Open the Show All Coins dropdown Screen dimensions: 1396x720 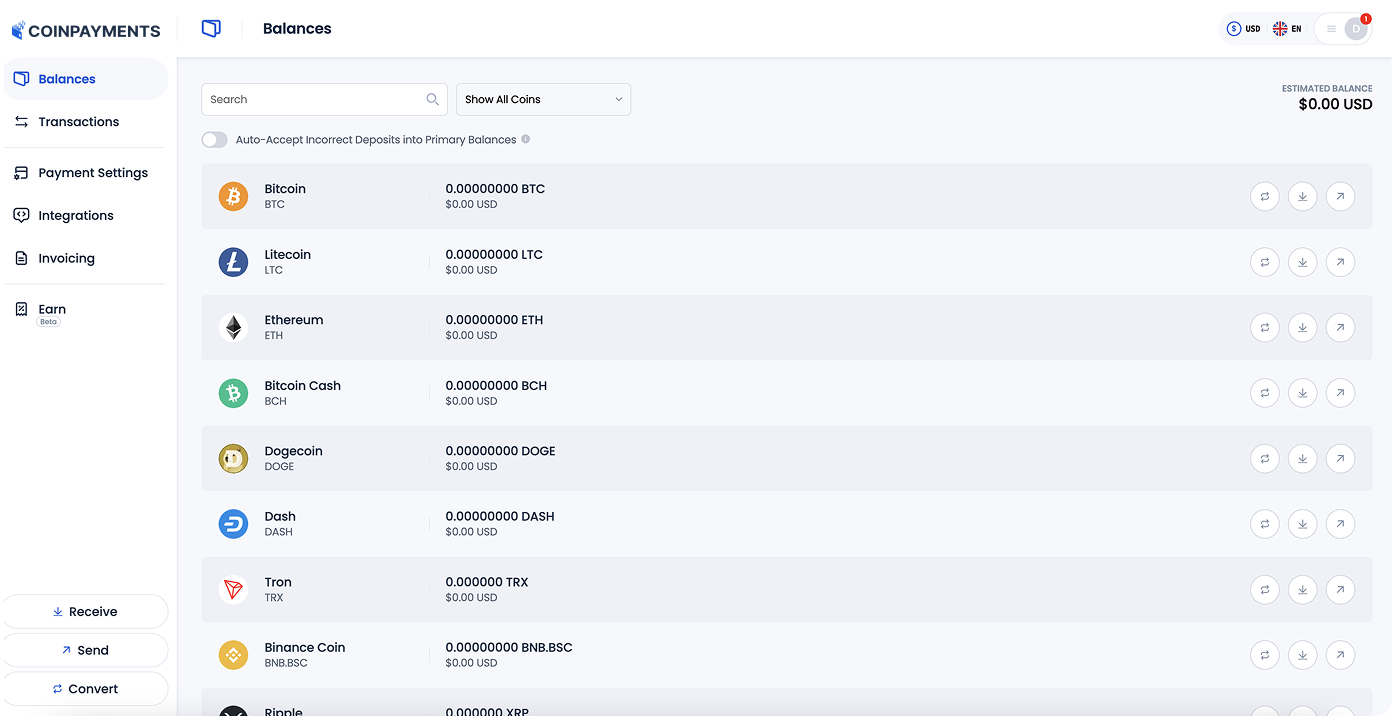(x=543, y=100)
